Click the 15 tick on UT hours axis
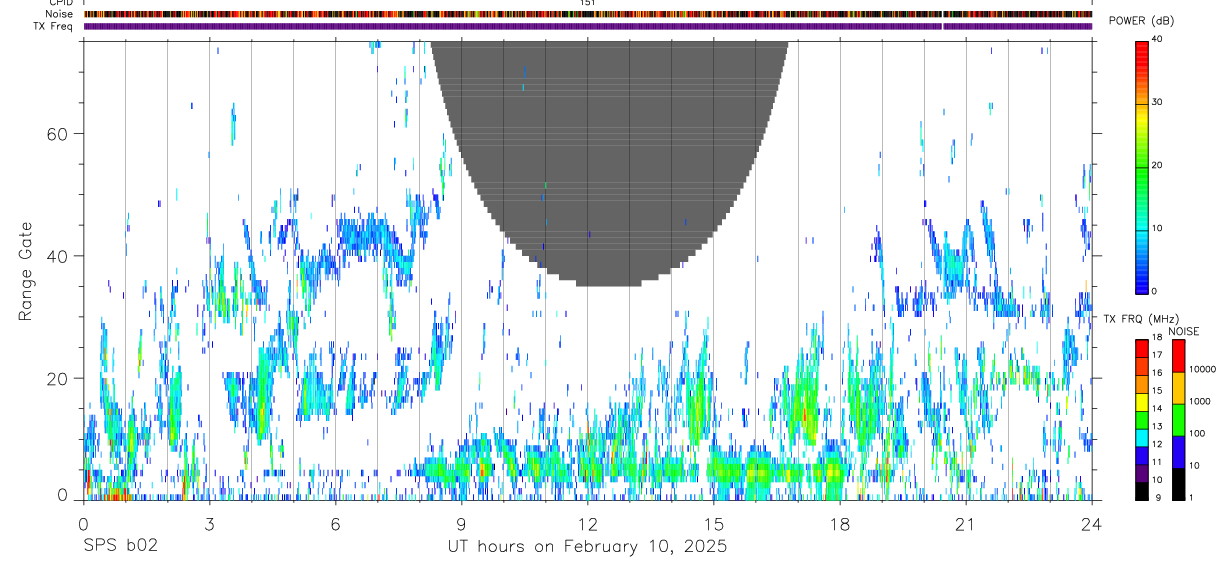1228x567 pixels. point(713,523)
